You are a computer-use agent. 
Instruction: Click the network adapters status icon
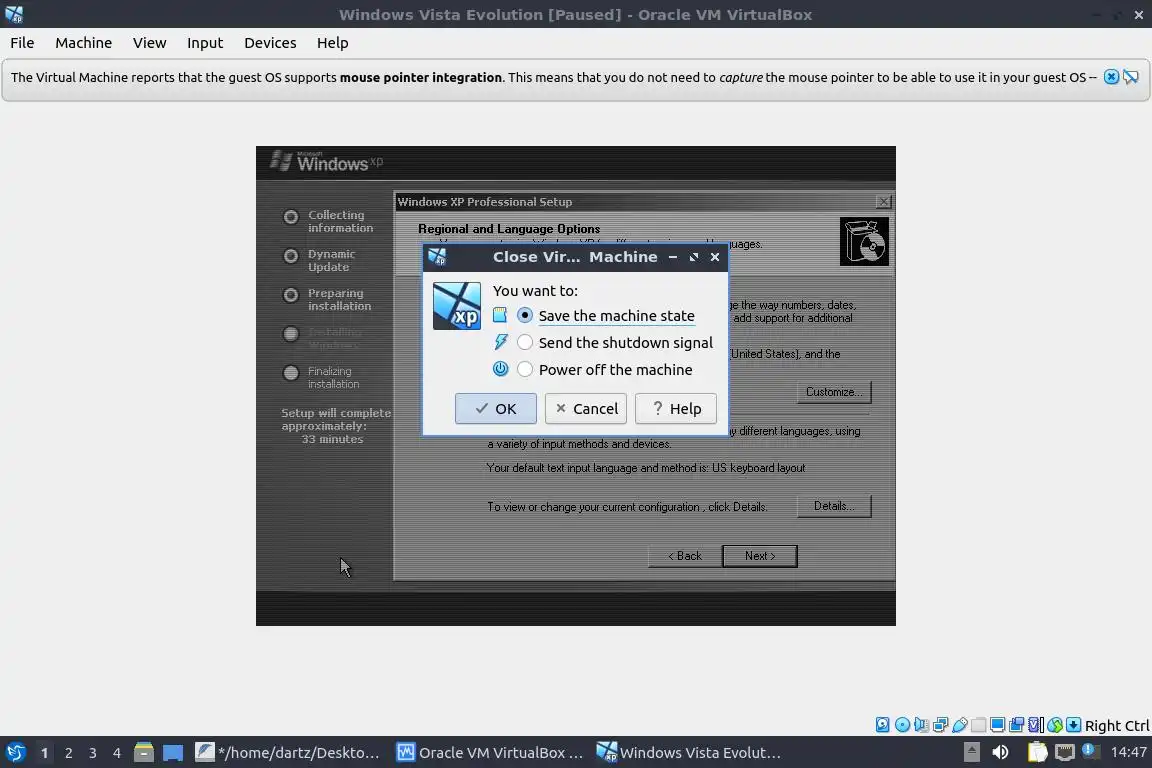pyautogui.click(x=940, y=725)
